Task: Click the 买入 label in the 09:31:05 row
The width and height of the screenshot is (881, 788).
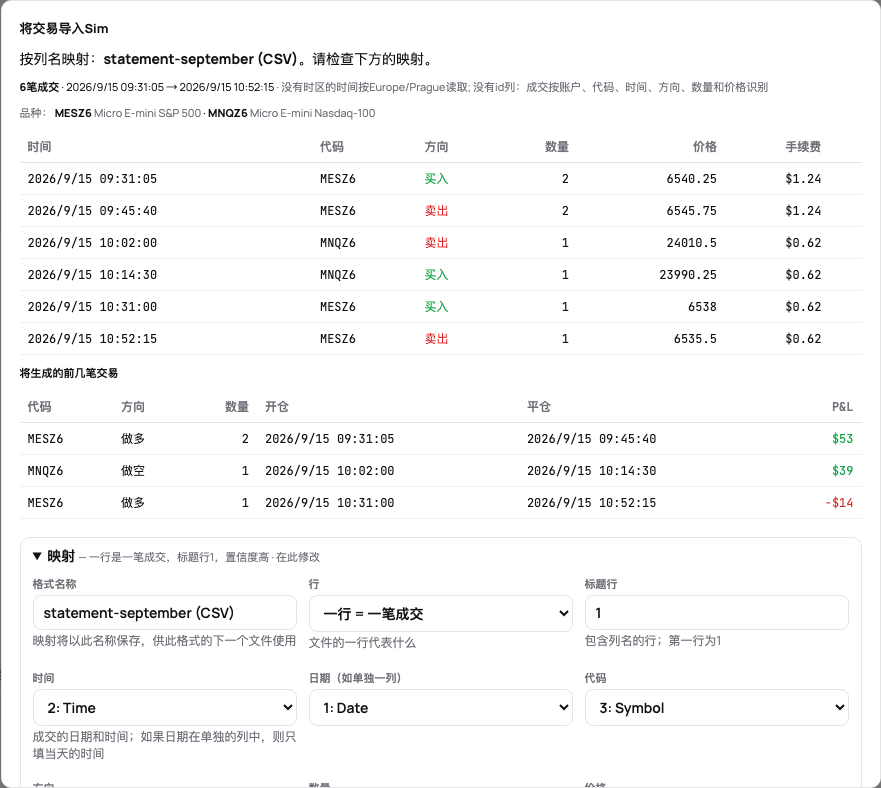Action: pyautogui.click(x=436, y=179)
